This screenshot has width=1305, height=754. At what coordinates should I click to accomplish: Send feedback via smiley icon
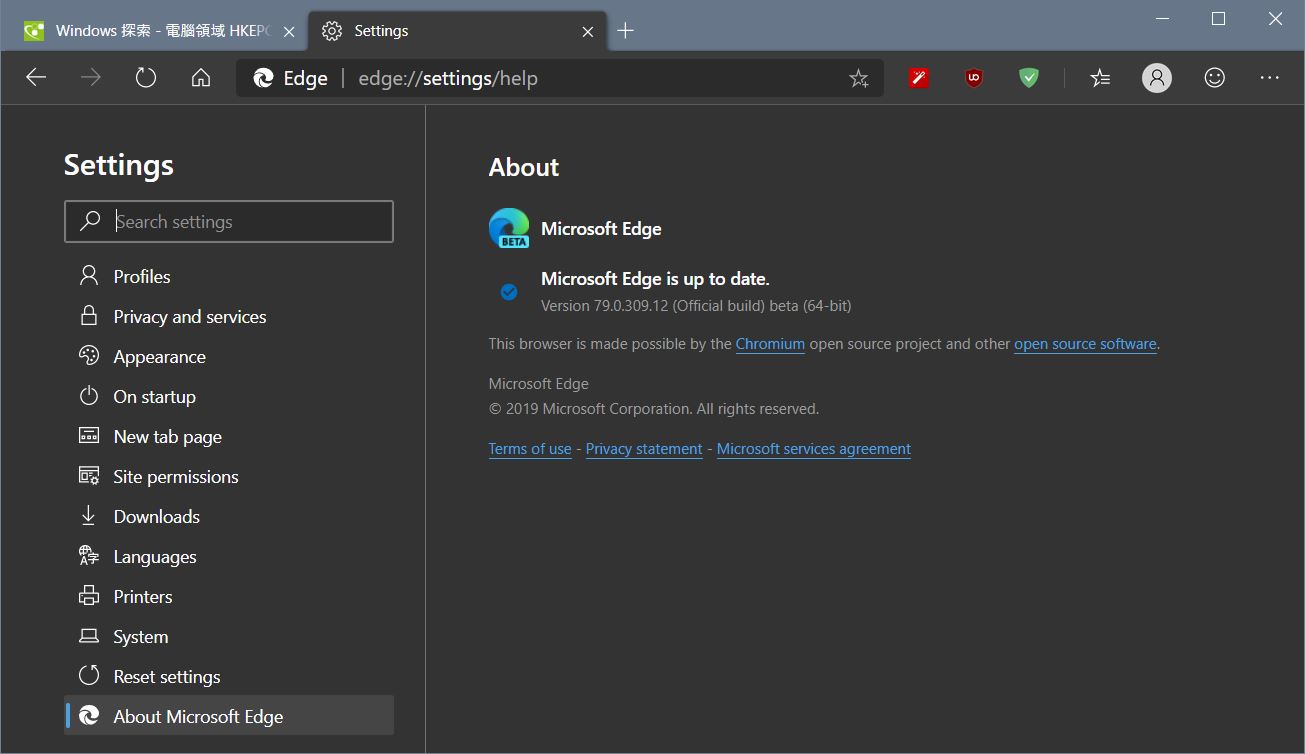click(1214, 77)
